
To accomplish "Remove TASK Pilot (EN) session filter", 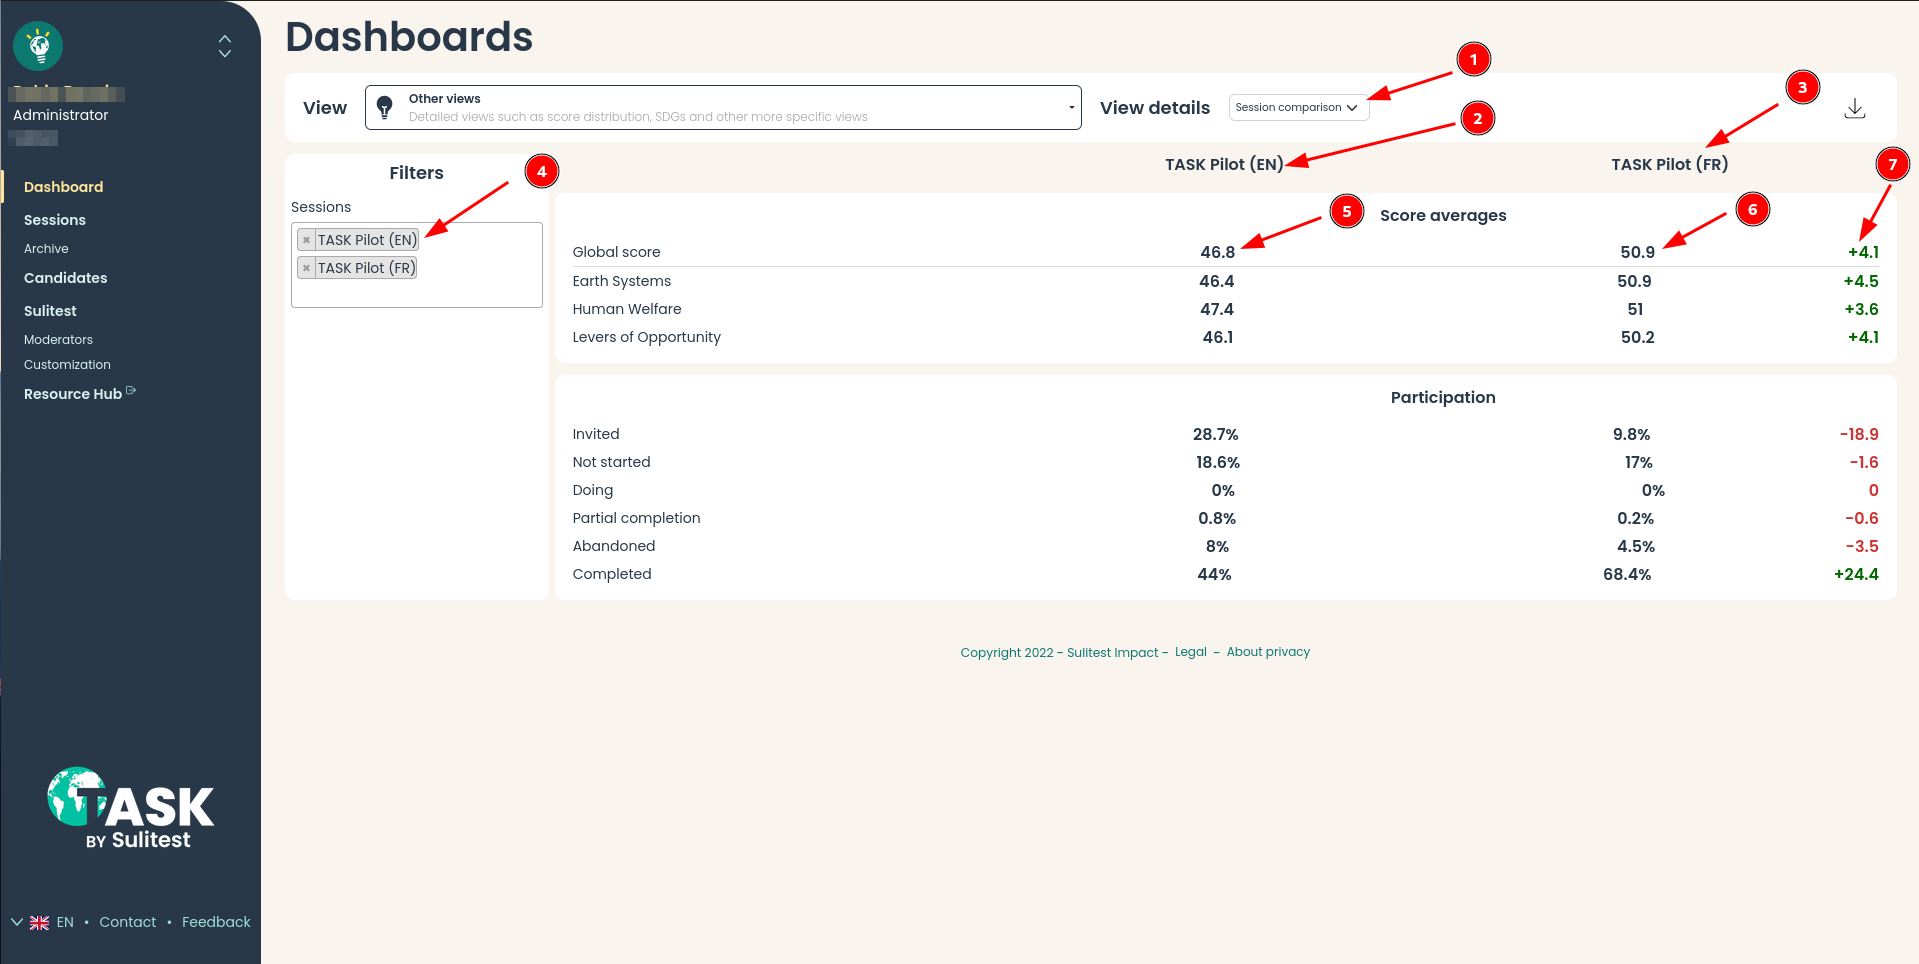I will click(306, 240).
